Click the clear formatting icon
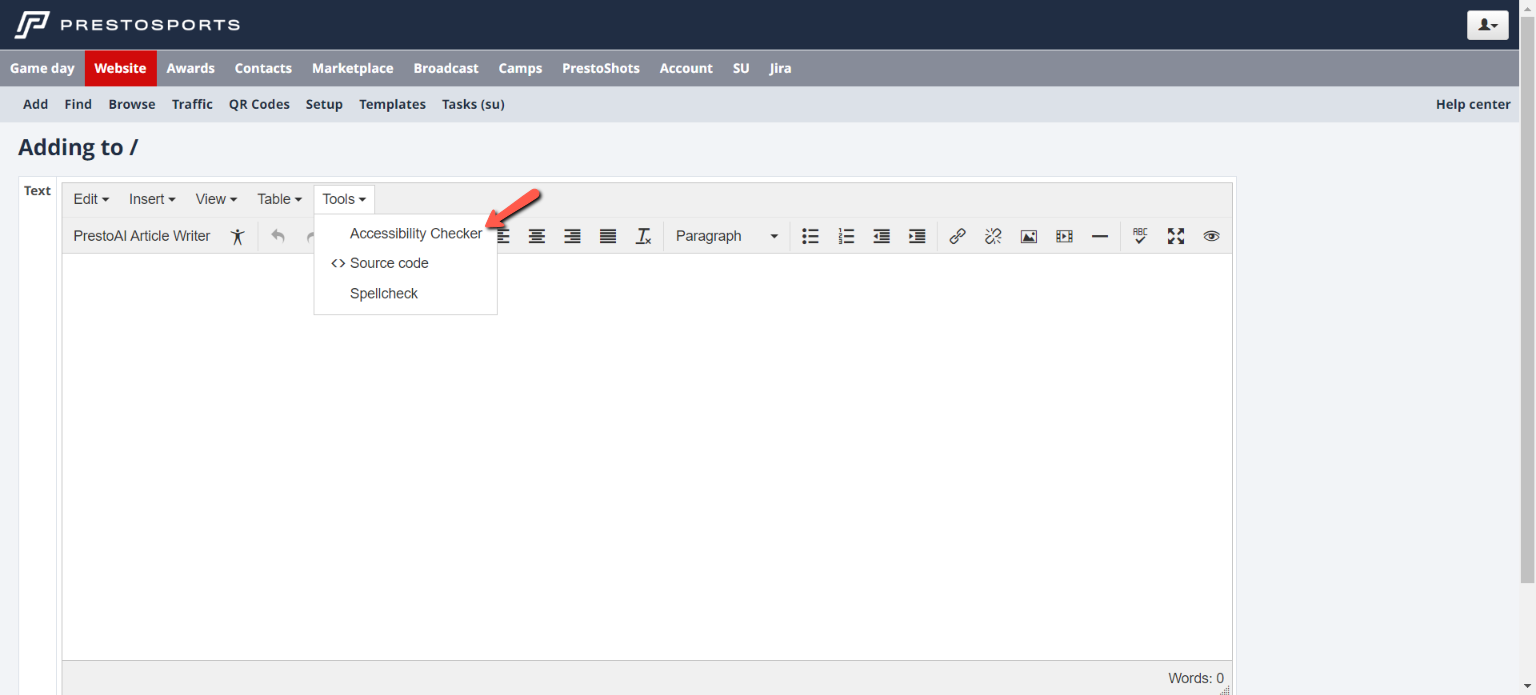 644,237
